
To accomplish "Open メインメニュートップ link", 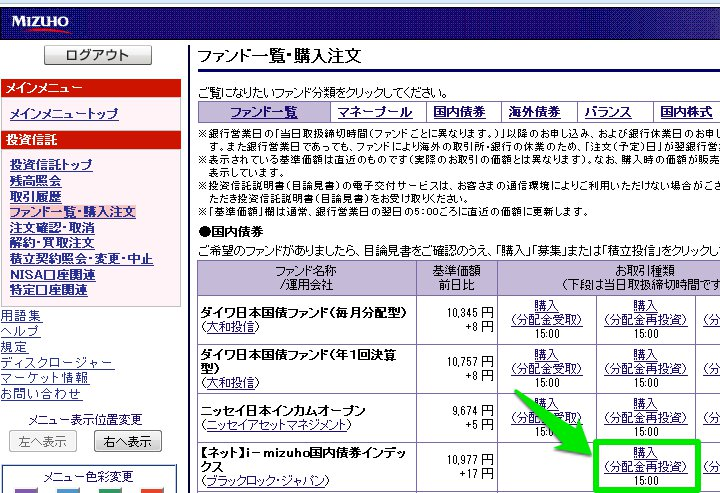I will coord(64,113).
